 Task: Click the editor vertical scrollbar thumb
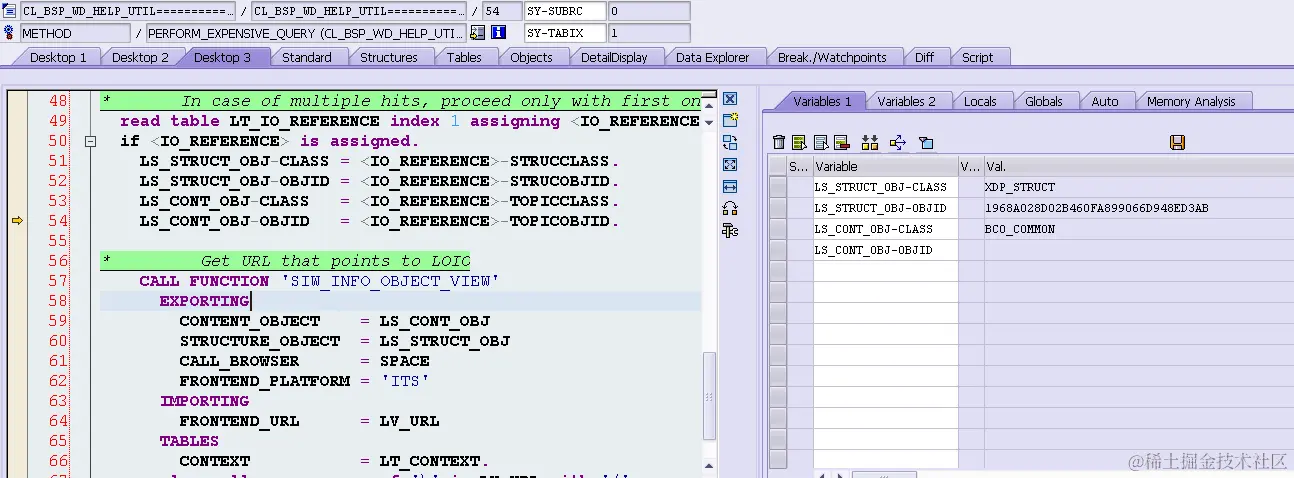(x=709, y=396)
